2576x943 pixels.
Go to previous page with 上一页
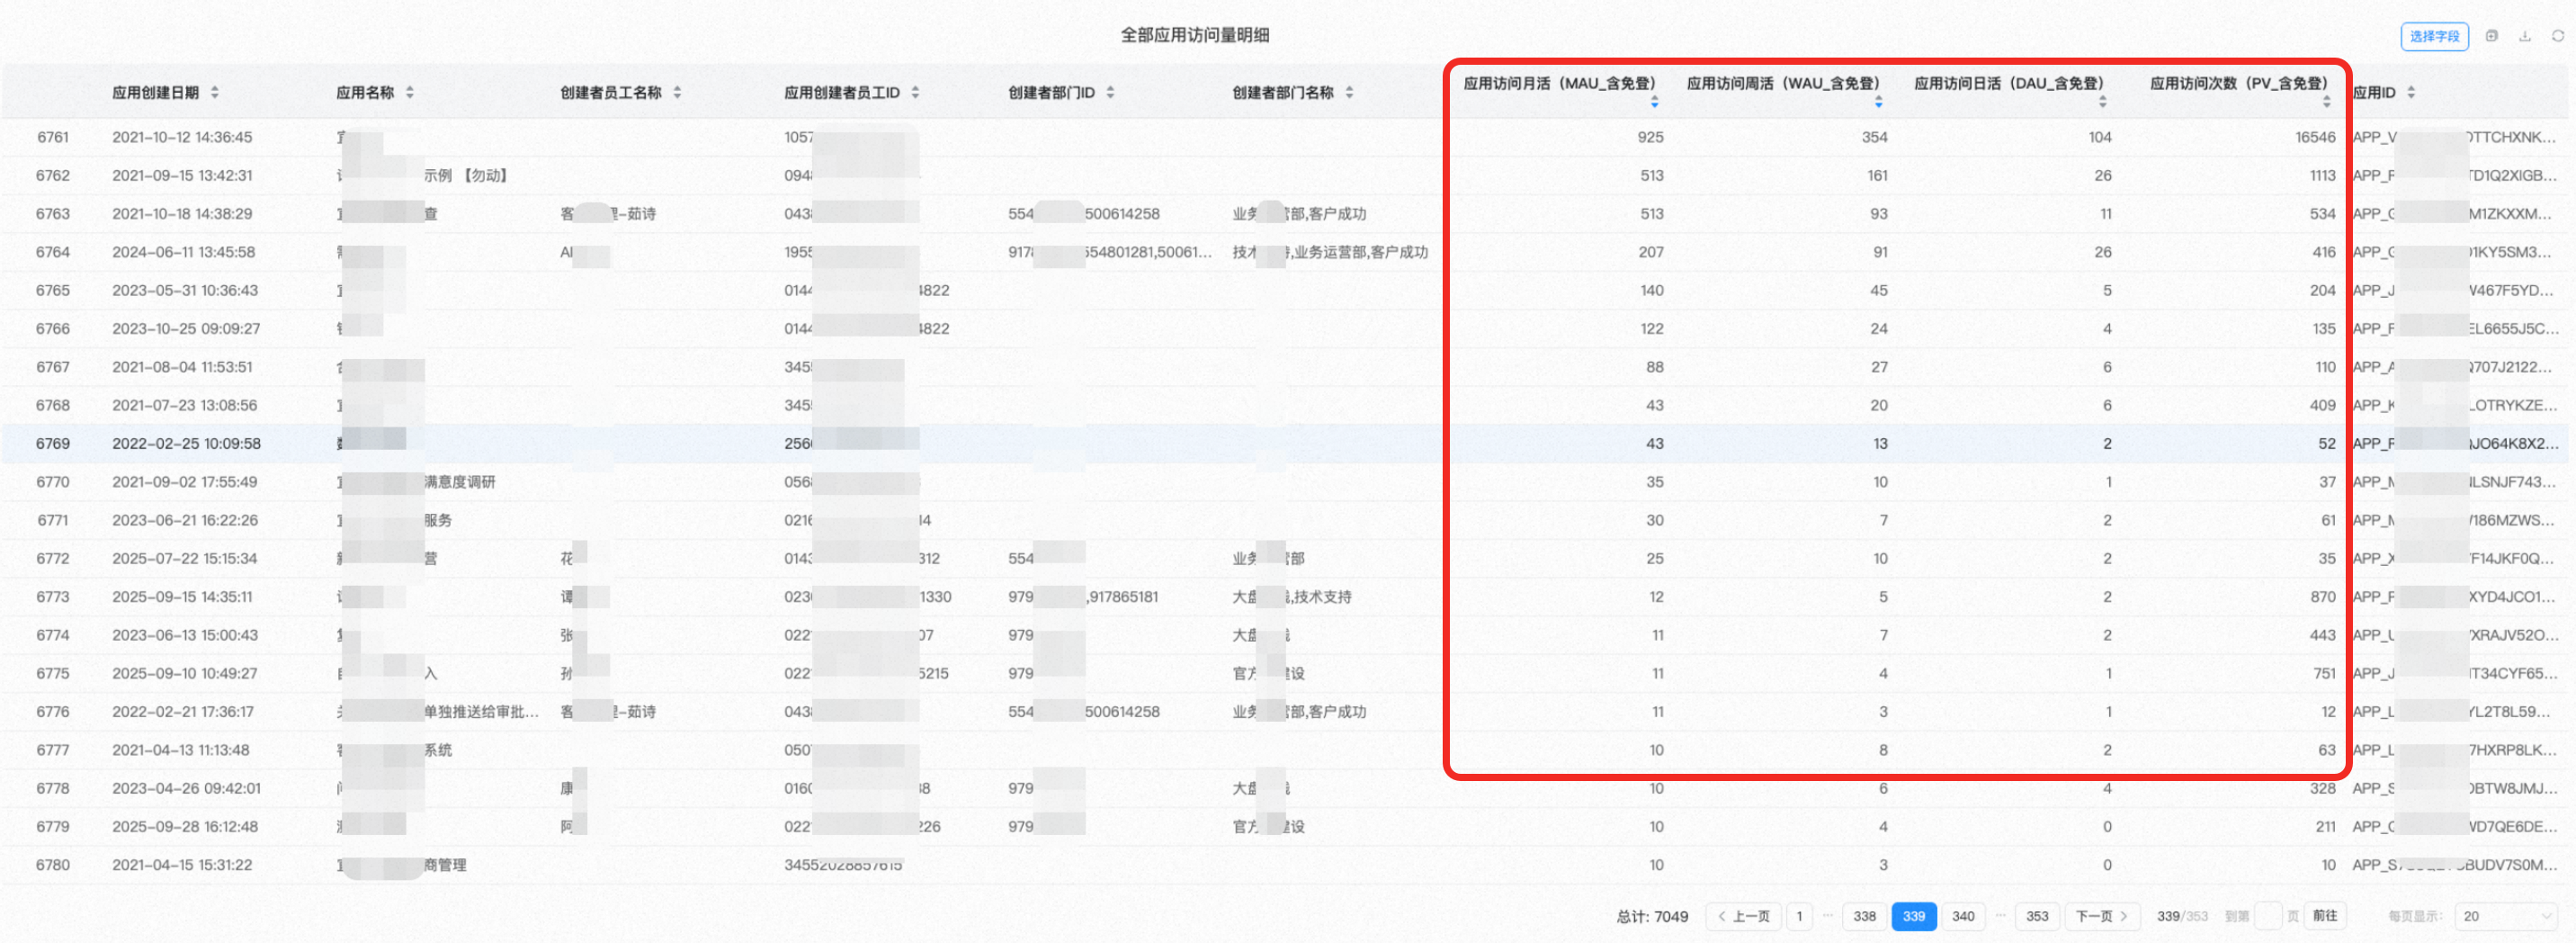[1743, 916]
